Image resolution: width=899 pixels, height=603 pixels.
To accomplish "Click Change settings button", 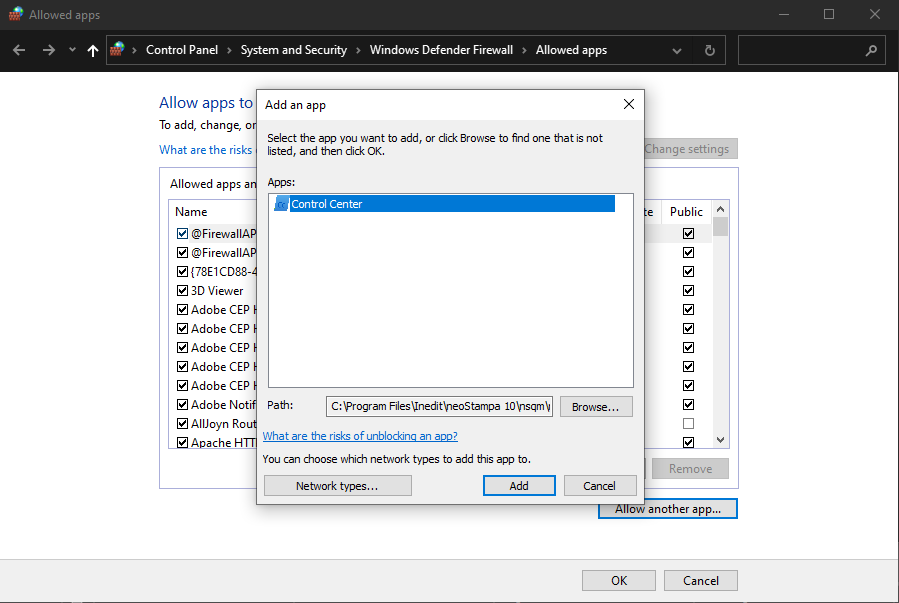I will click(690, 149).
